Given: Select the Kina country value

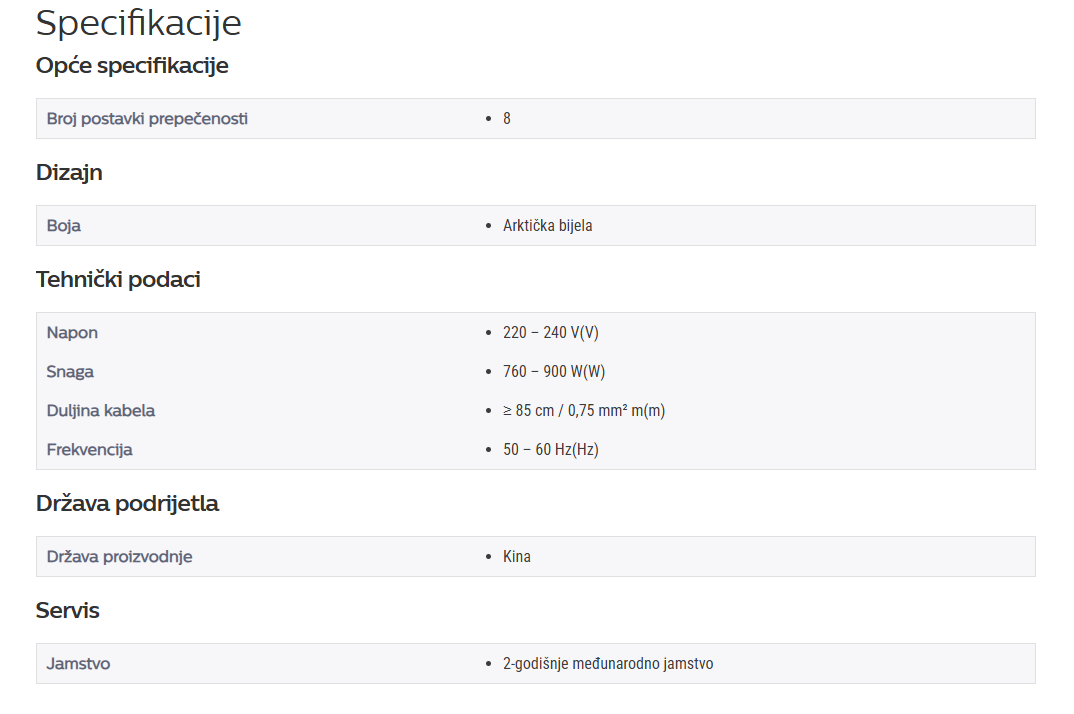Looking at the screenshot, I should tap(516, 556).
